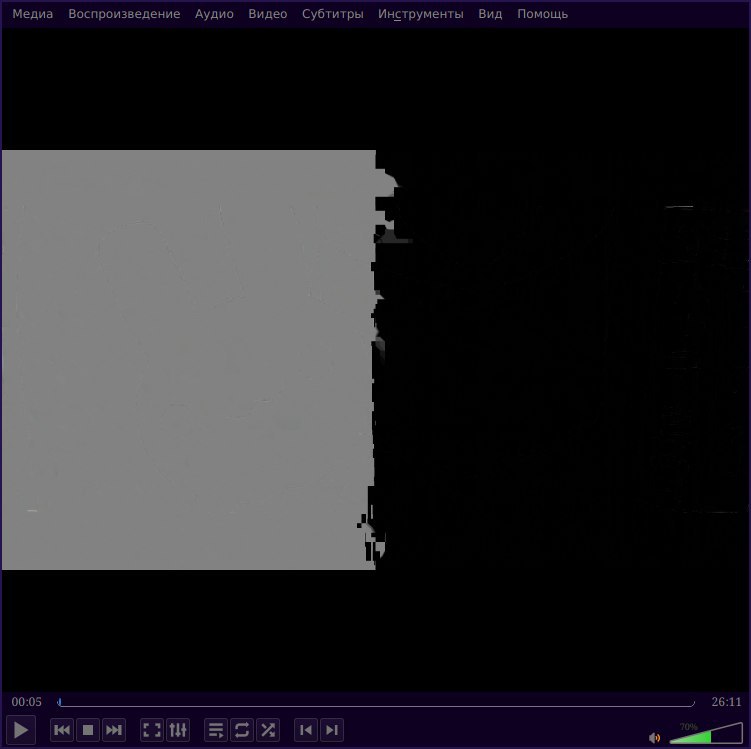Set volume on the green volume slider
This screenshot has height=749, width=751.
[x=706, y=734]
